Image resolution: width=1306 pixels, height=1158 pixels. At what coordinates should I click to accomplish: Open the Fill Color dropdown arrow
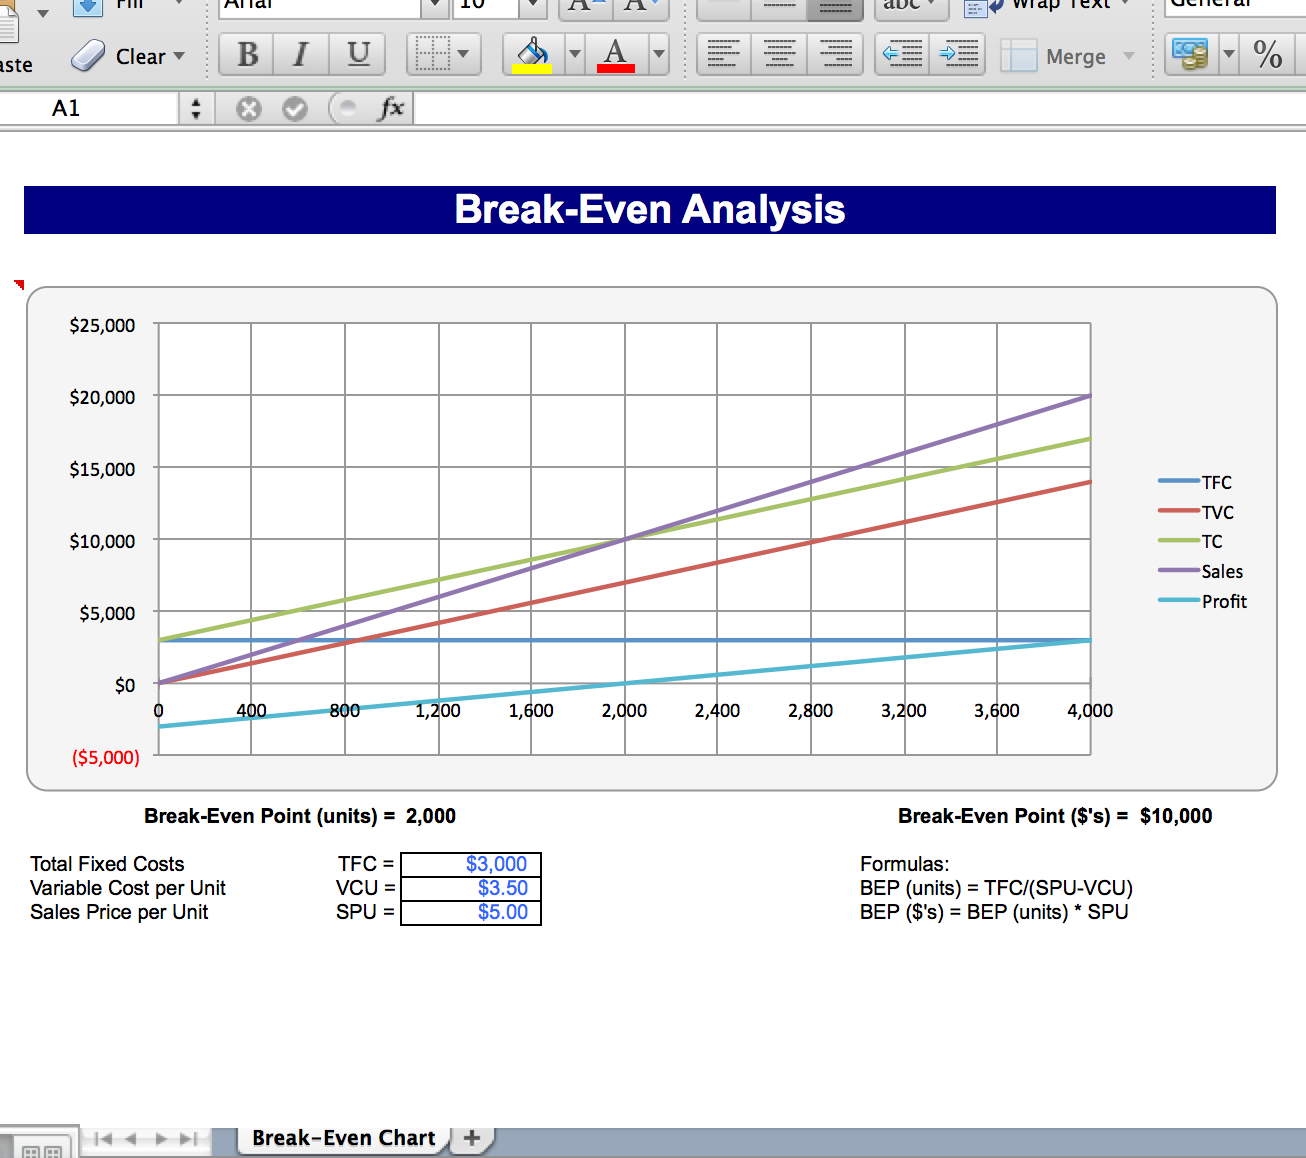click(574, 54)
